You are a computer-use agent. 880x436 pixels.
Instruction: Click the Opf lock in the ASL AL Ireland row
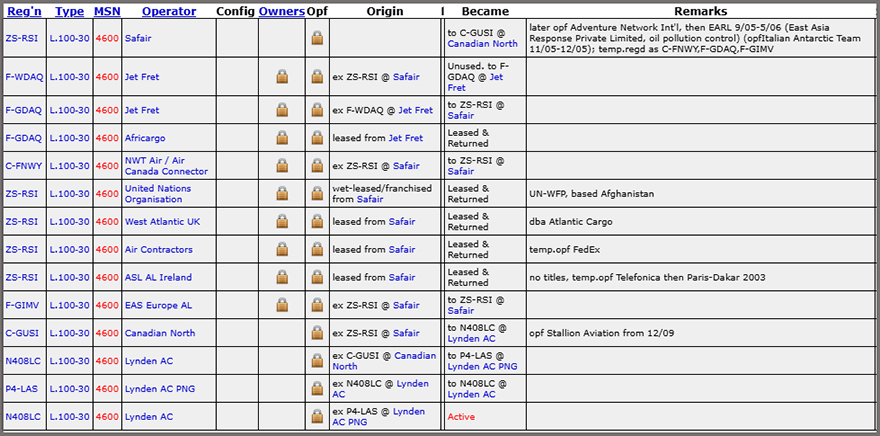click(317, 277)
